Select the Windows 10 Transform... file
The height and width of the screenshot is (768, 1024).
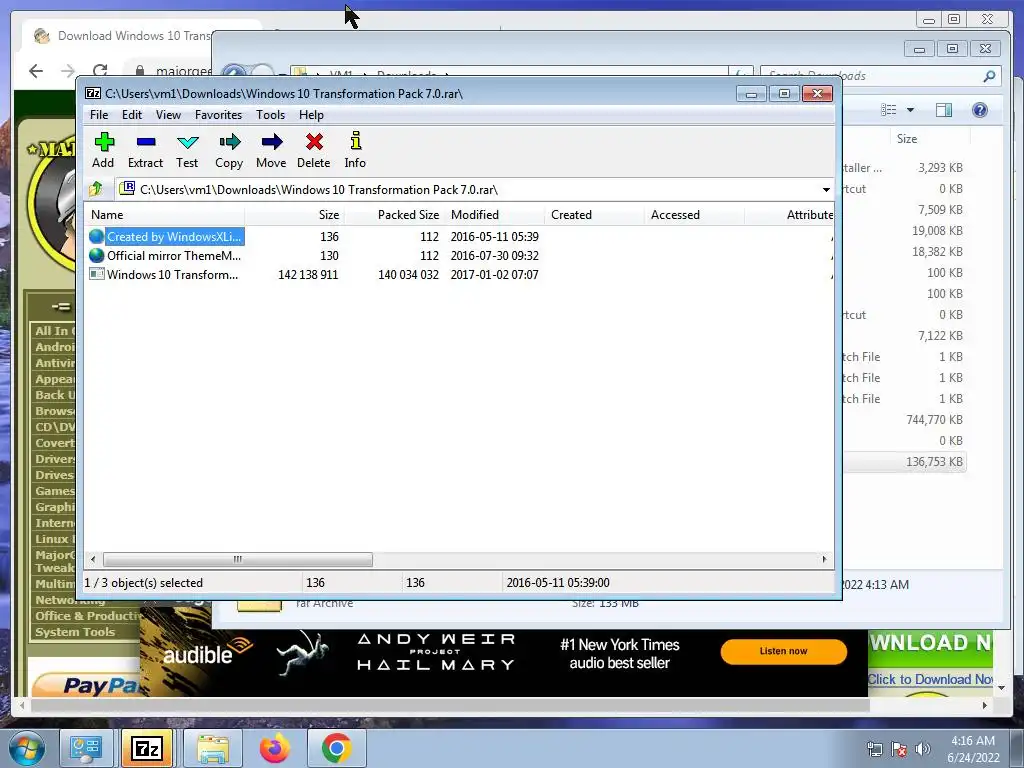(172, 274)
